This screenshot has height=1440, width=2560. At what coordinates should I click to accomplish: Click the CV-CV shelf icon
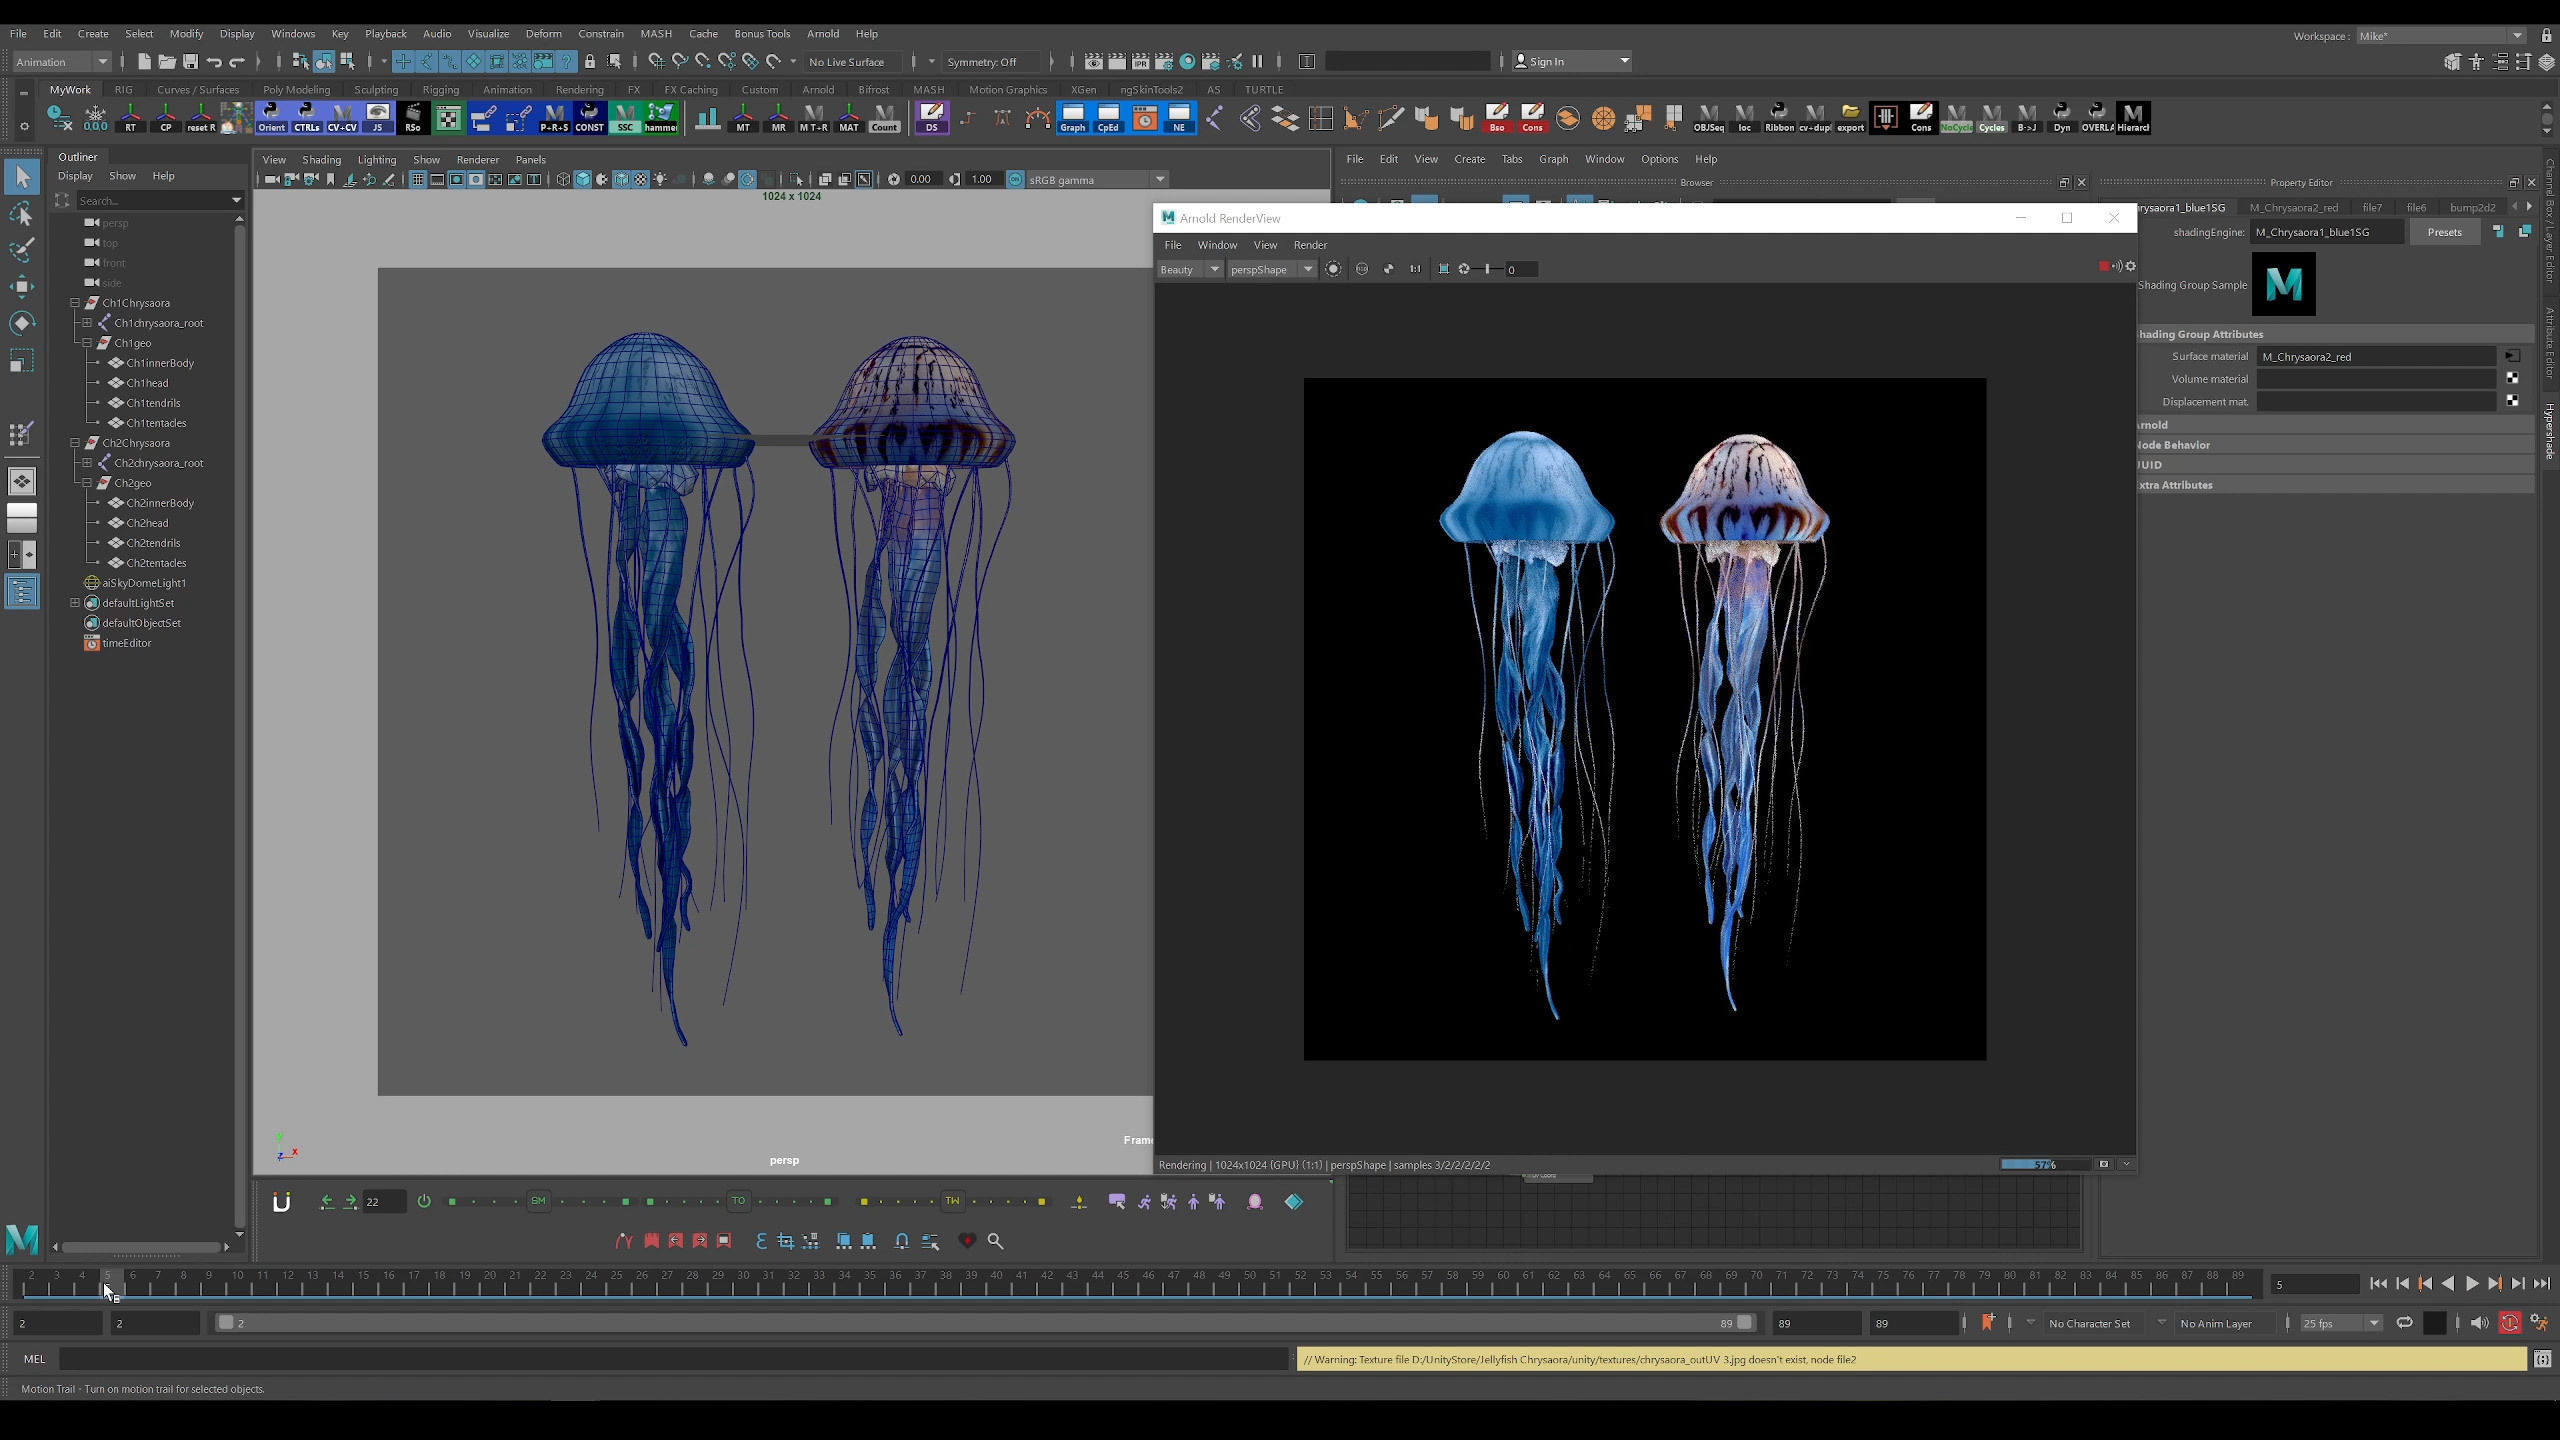point(342,117)
